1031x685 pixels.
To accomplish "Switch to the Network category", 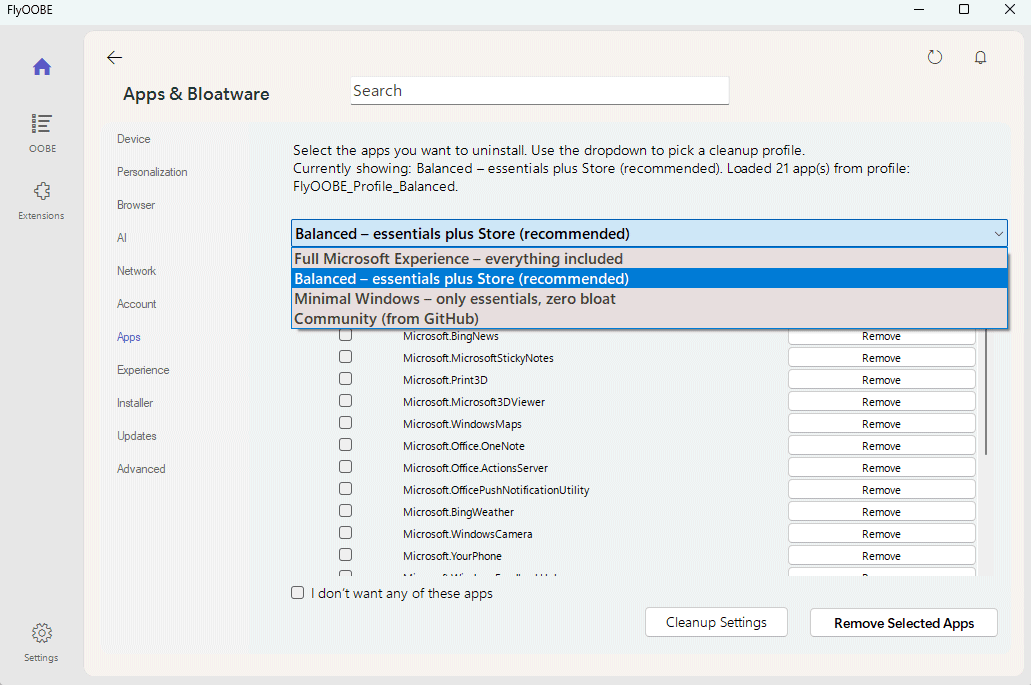I will (137, 271).
